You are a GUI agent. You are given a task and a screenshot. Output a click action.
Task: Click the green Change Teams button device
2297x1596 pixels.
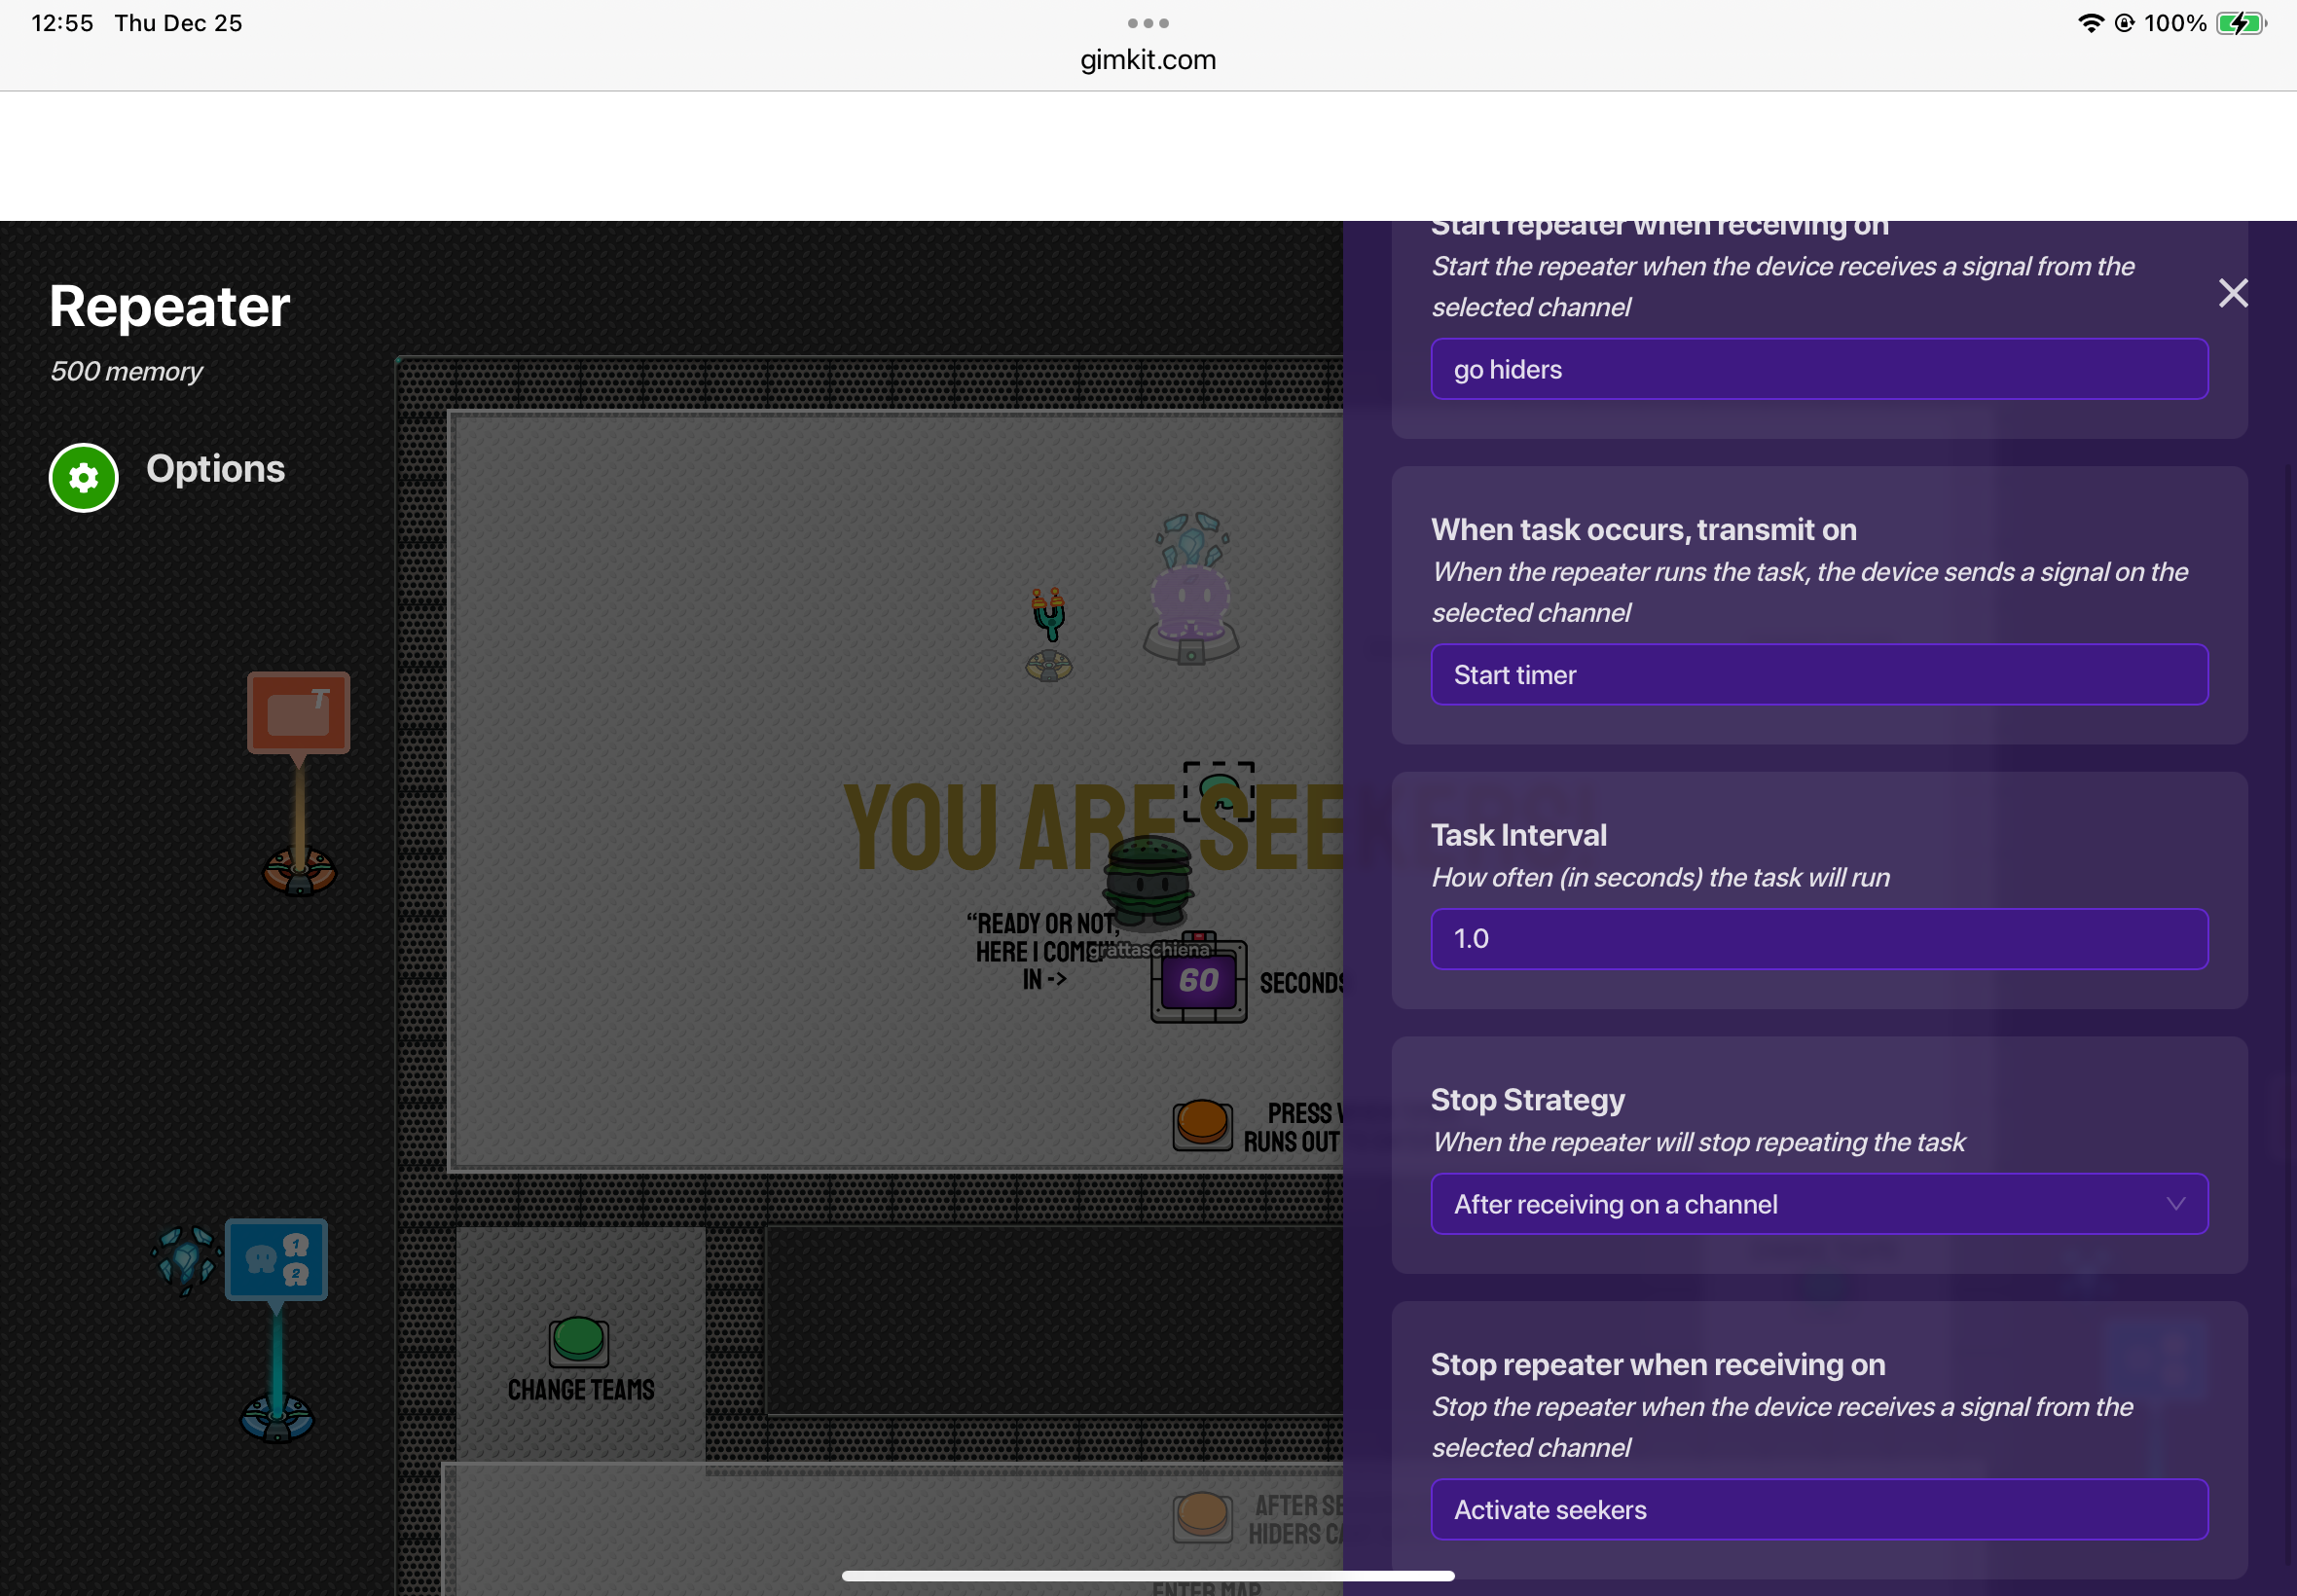click(579, 1340)
